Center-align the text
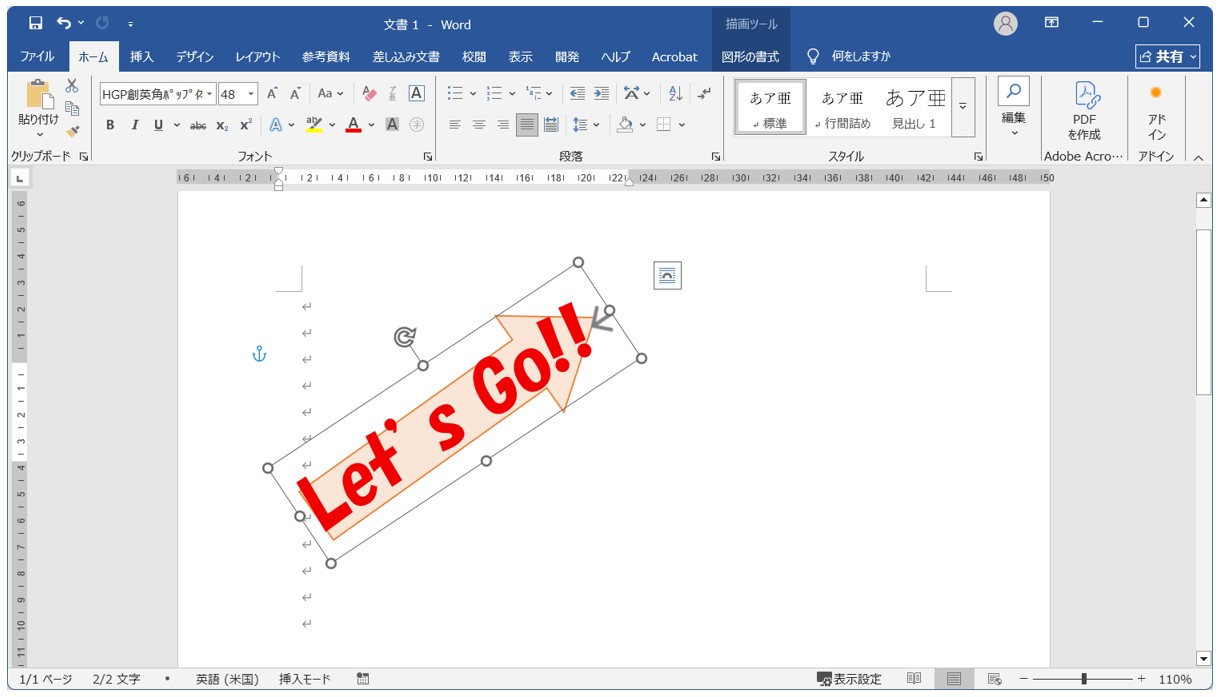The height and width of the screenshot is (697, 1221). pos(479,125)
